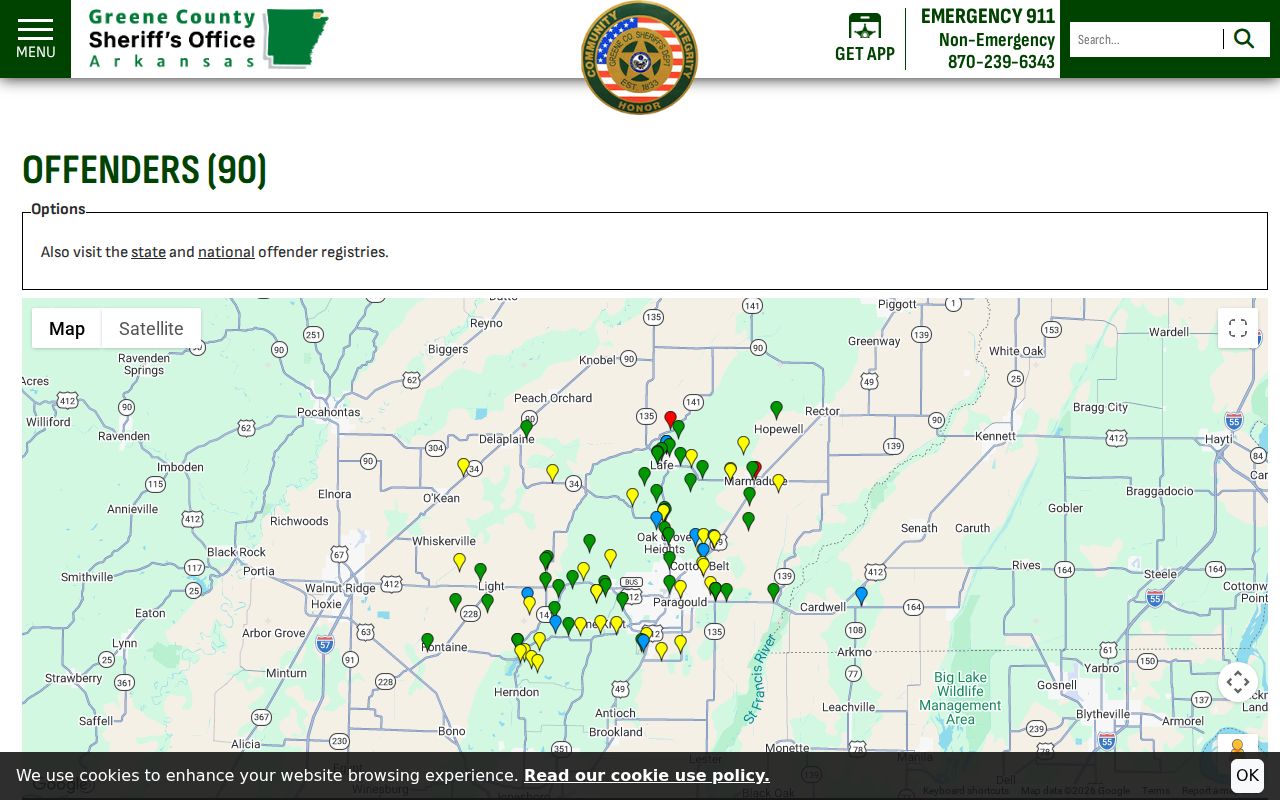Viewport: 1280px width, 800px height.
Task: Call the non-emergency number 870-239-6343
Action: click(x=1001, y=61)
